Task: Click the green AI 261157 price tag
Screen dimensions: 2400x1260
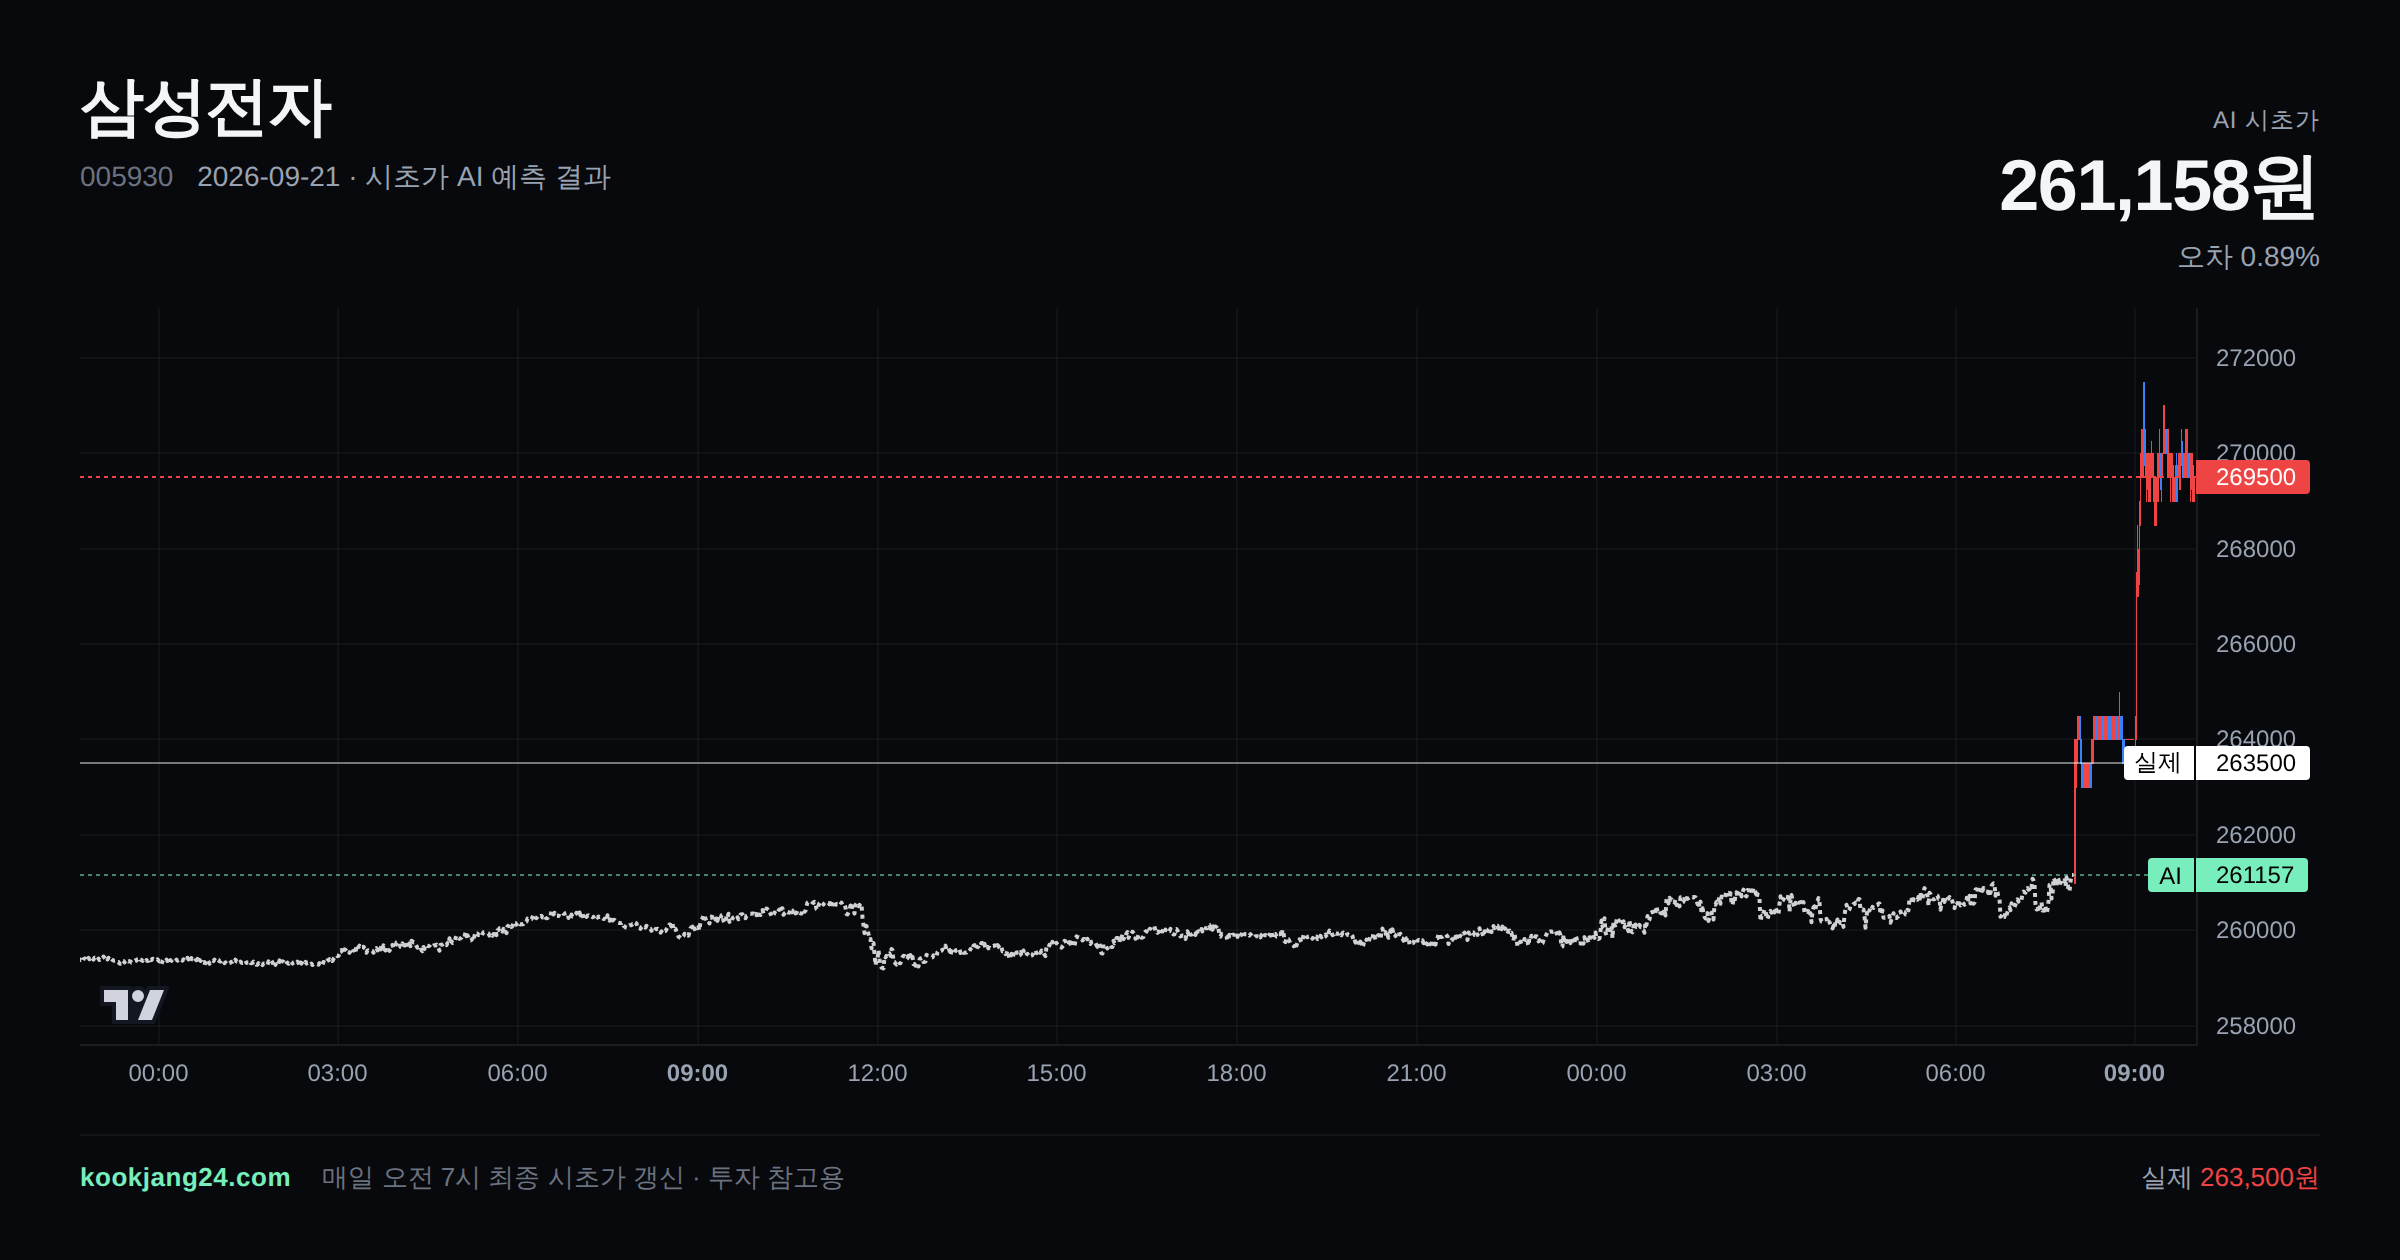Action: [x=2228, y=875]
